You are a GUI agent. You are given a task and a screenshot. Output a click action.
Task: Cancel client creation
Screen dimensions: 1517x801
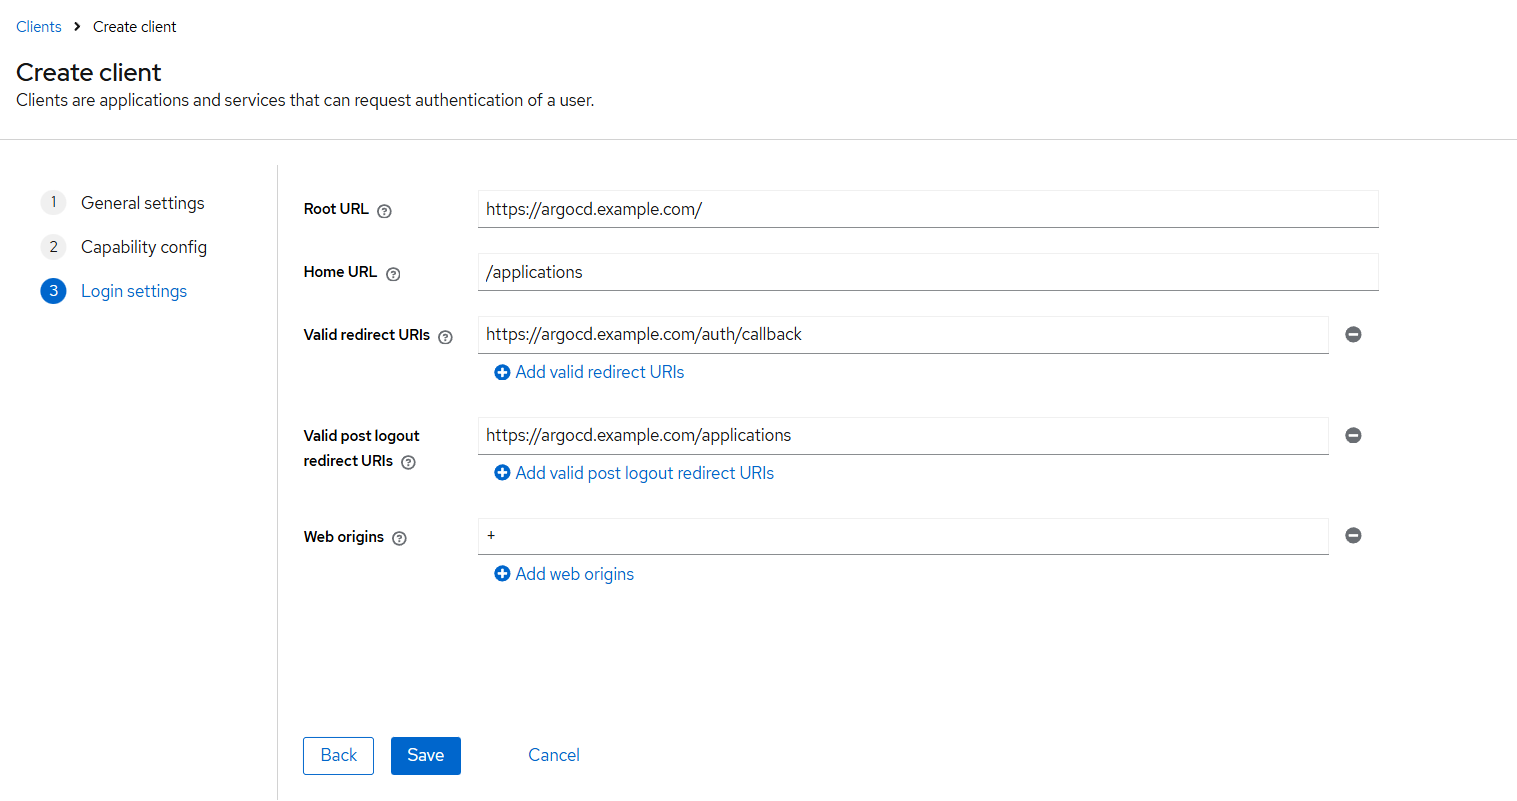point(554,756)
